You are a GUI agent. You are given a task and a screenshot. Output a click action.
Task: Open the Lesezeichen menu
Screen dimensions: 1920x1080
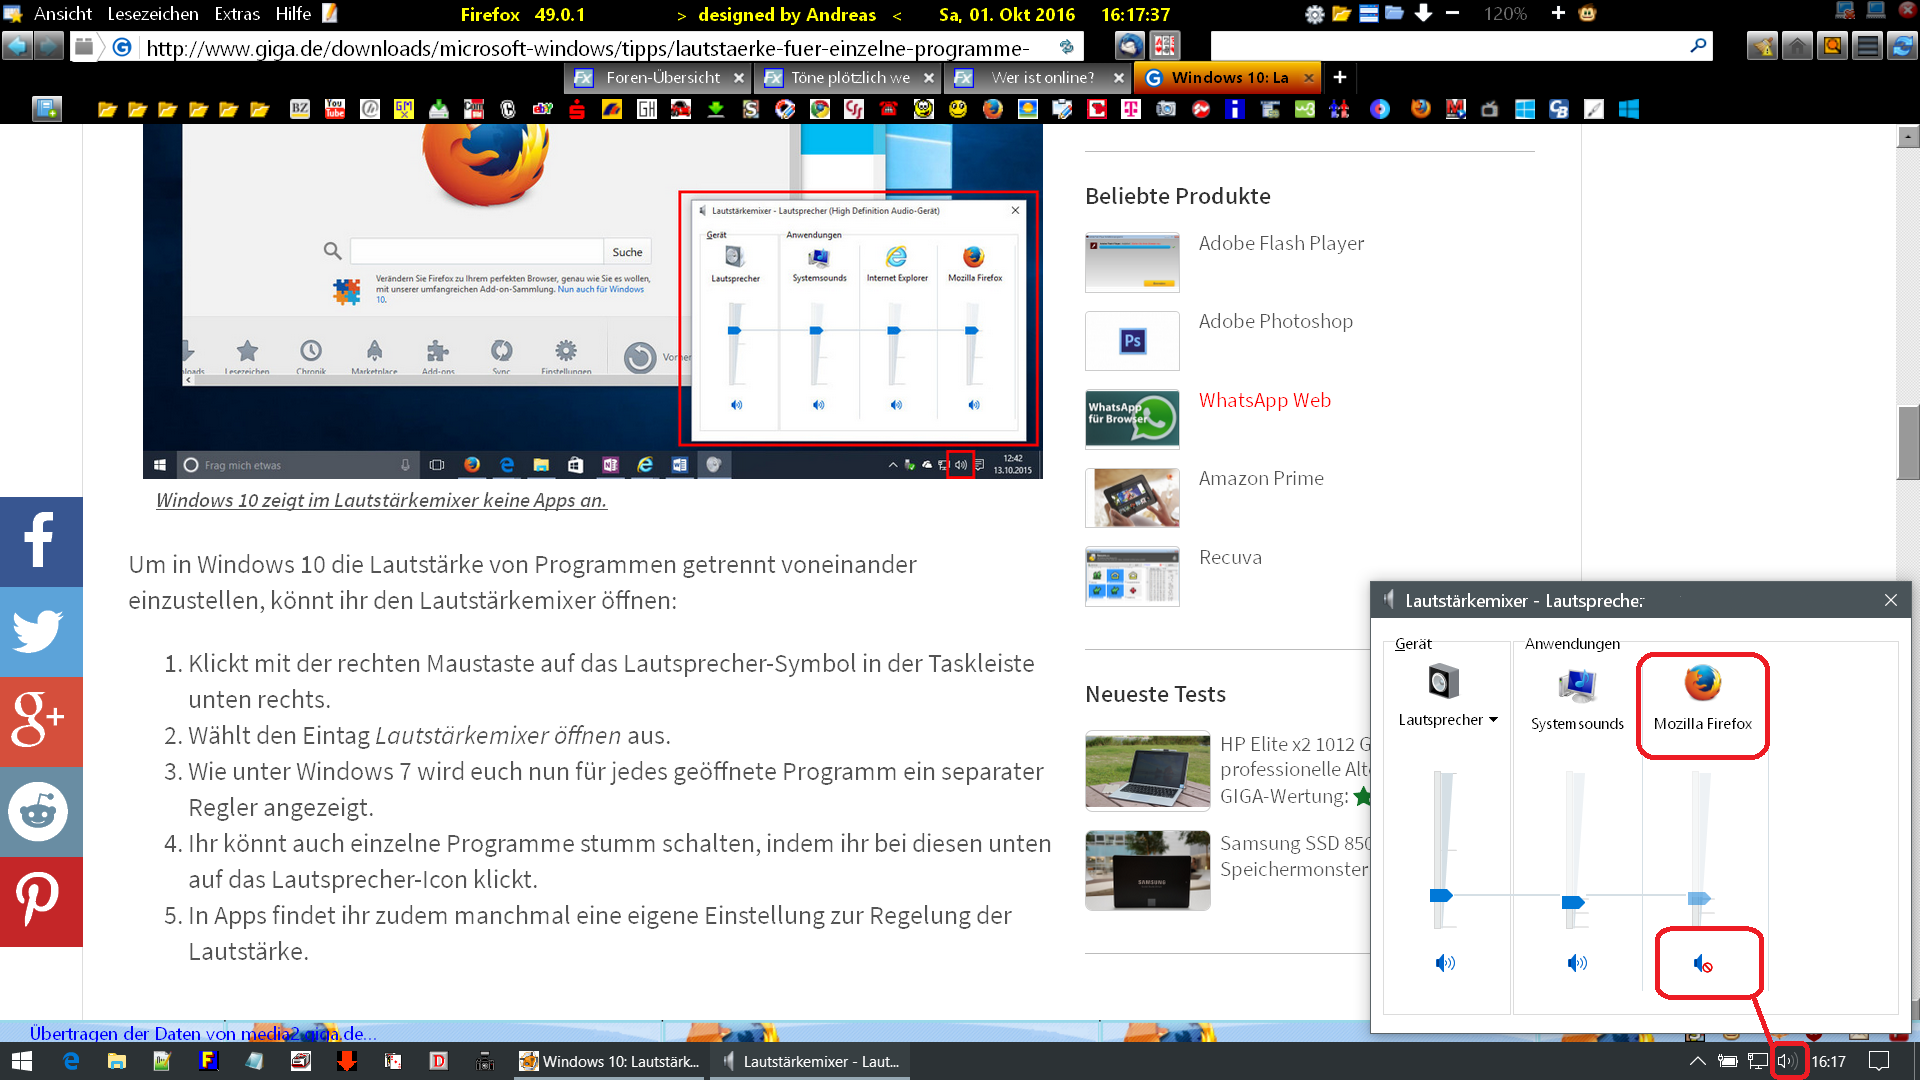(152, 14)
